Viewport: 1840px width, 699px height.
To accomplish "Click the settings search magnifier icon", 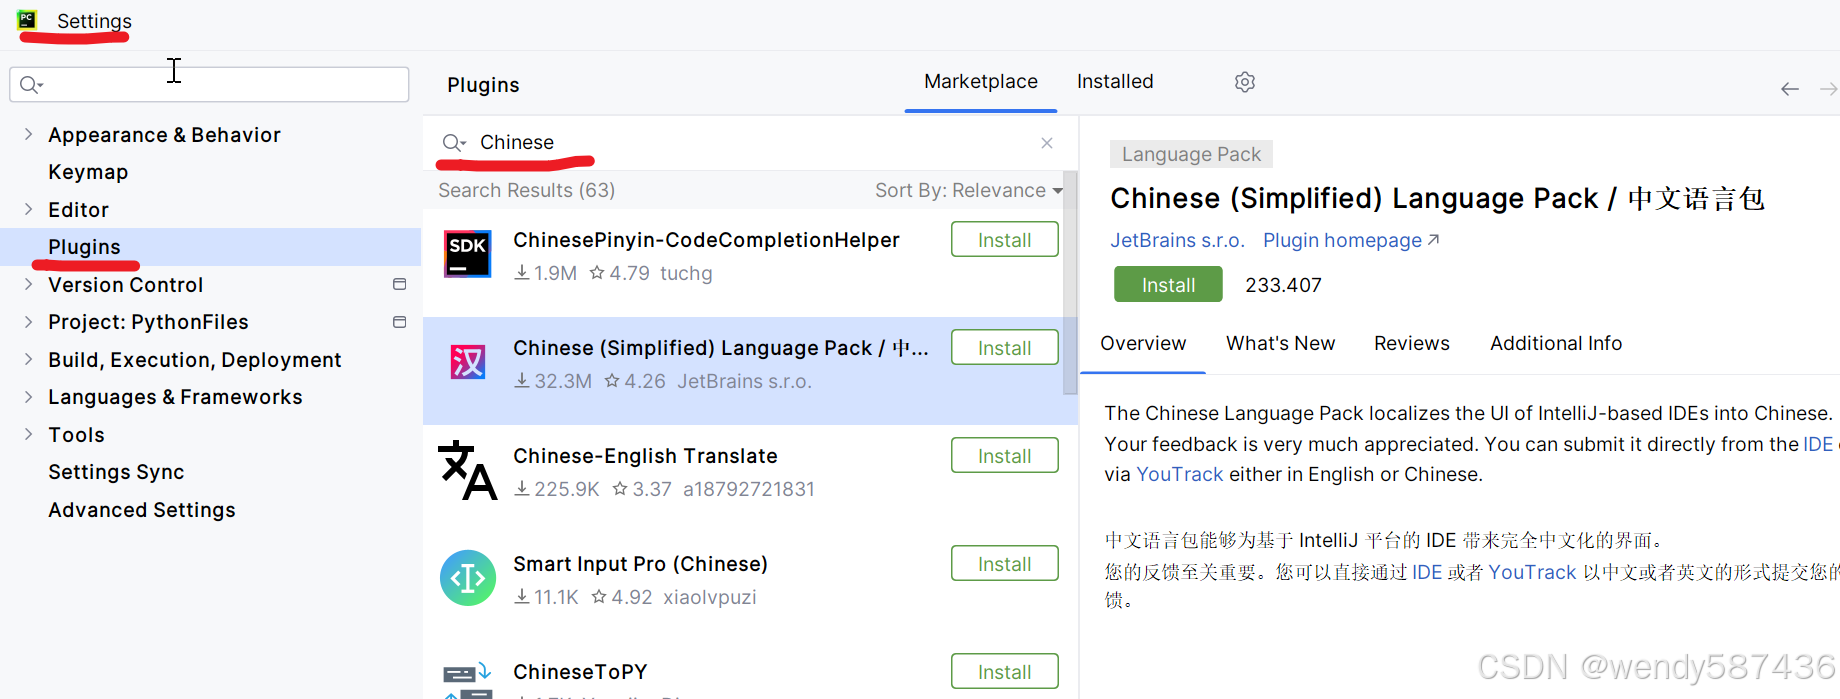I will click(x=31, y=85).
